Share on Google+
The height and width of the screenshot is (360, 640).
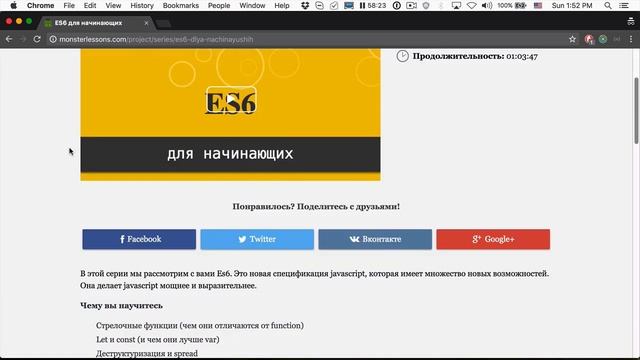[493, 239]
